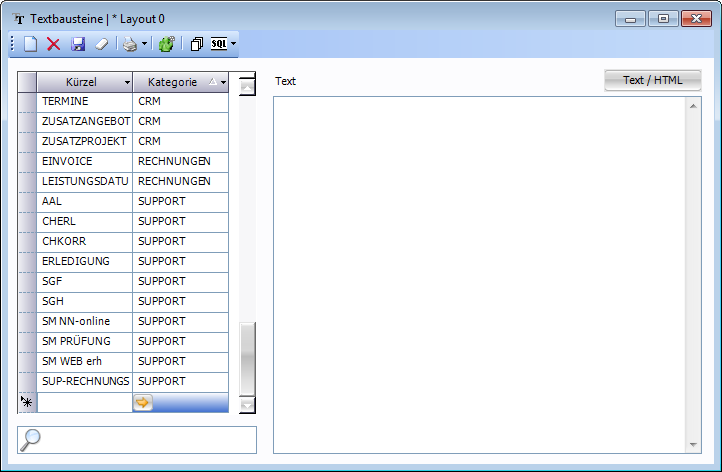This screenshot has width=722, height=472.
Task: Click the orange arrow in the new row
Action: (x=143, y=402)
